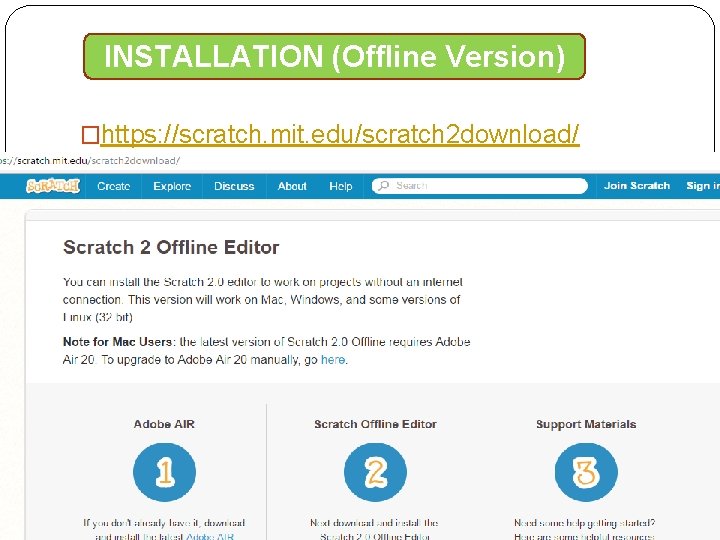720x540 pixels.
Task: Click the 'Support Materials' column heading
Action: pyautogui.click(x=586, y=424)
